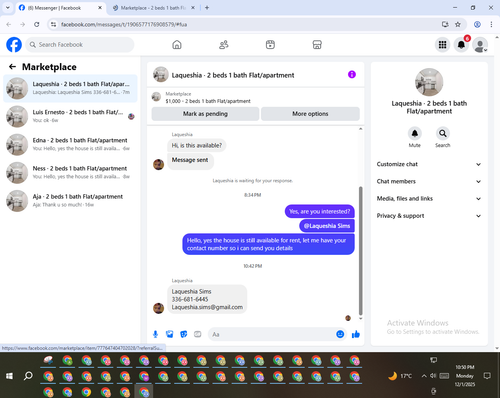The image size is (500, 398).
Task: Open the Edna conversation
Action: point(70,144)
